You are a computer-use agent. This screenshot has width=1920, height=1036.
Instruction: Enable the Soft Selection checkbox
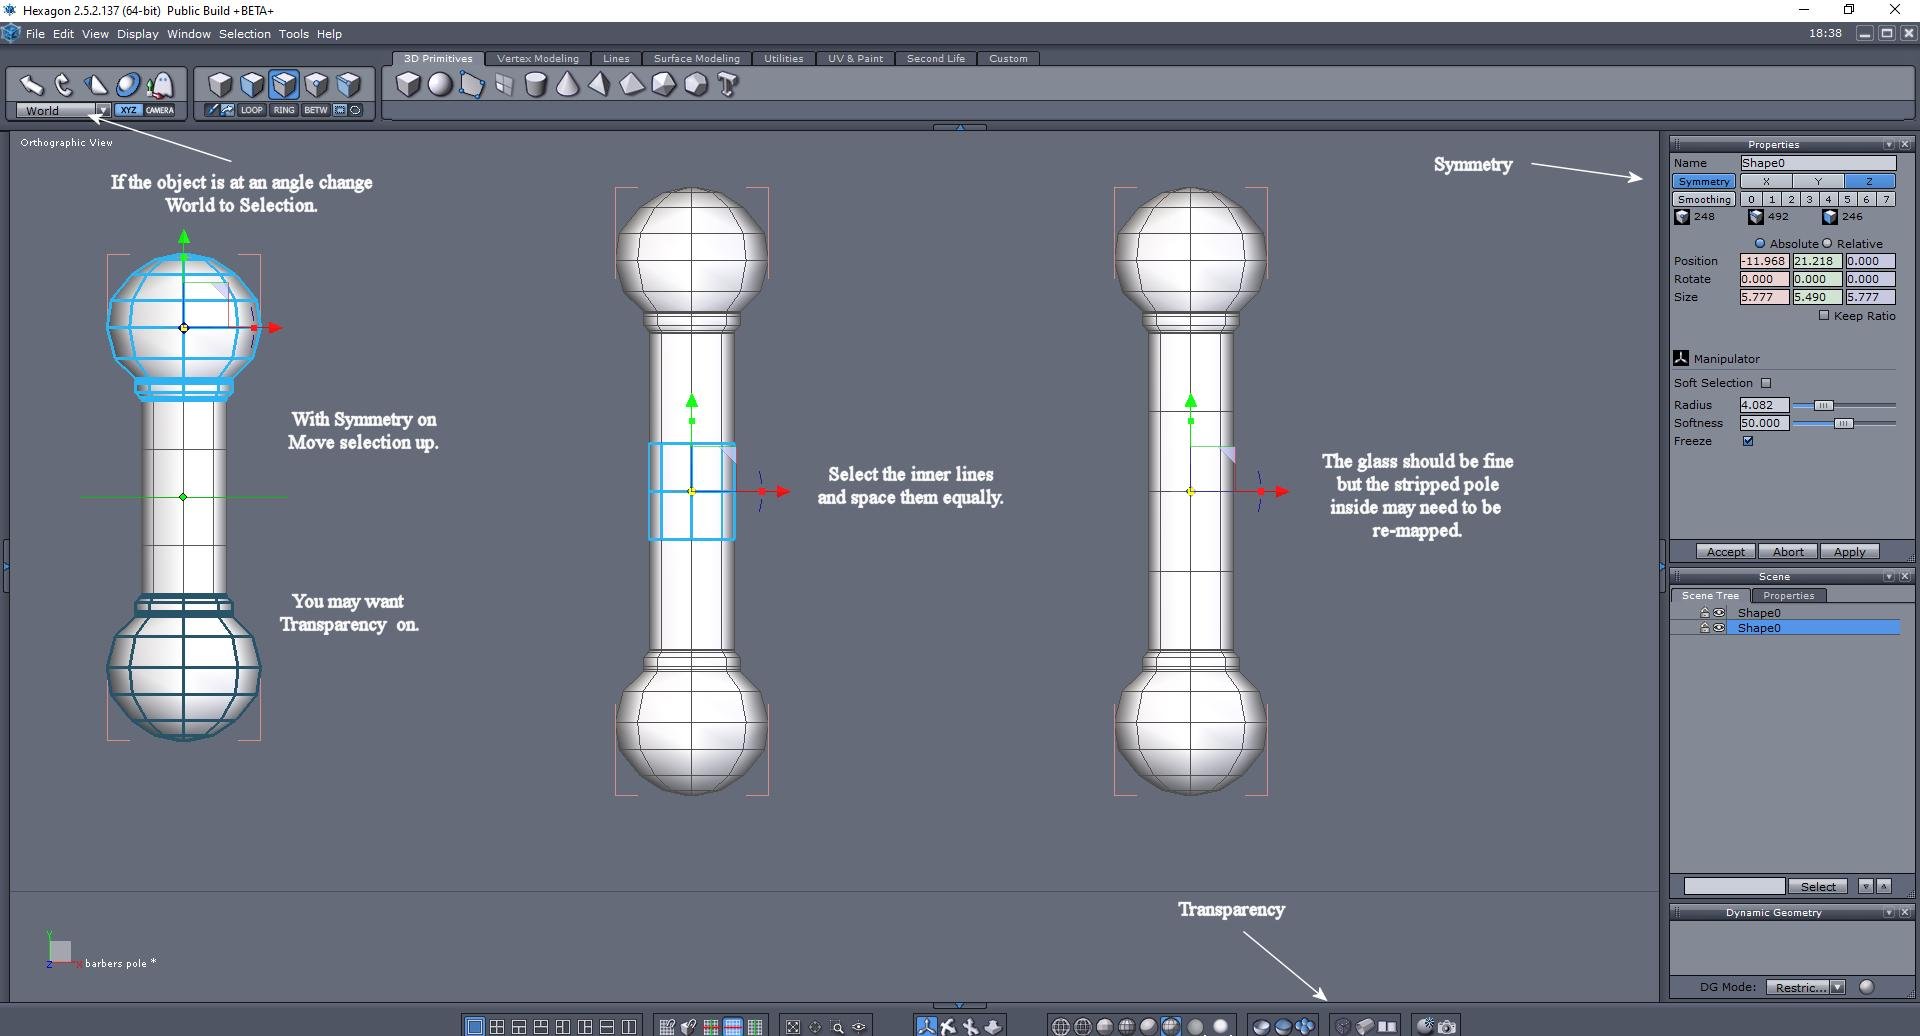point(1766,382)
